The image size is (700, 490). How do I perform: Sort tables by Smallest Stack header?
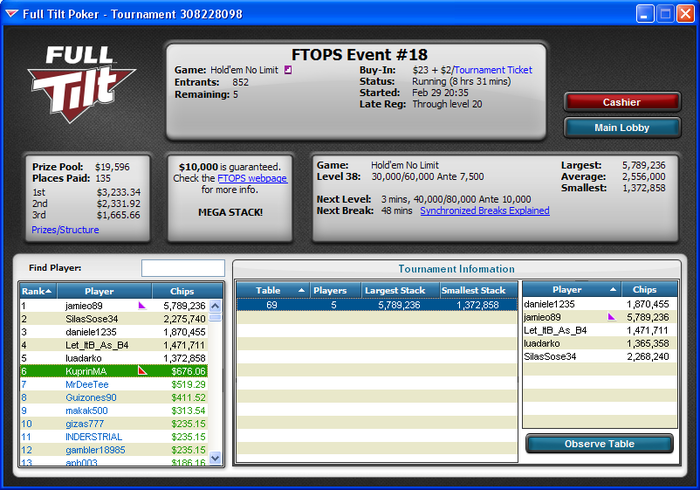479,290
